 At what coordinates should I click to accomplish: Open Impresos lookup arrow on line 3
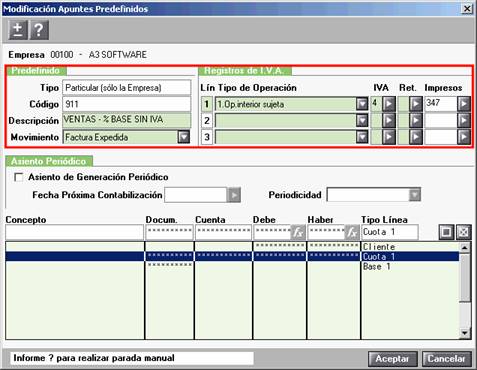pyautogui.click(x=464, y=137)
